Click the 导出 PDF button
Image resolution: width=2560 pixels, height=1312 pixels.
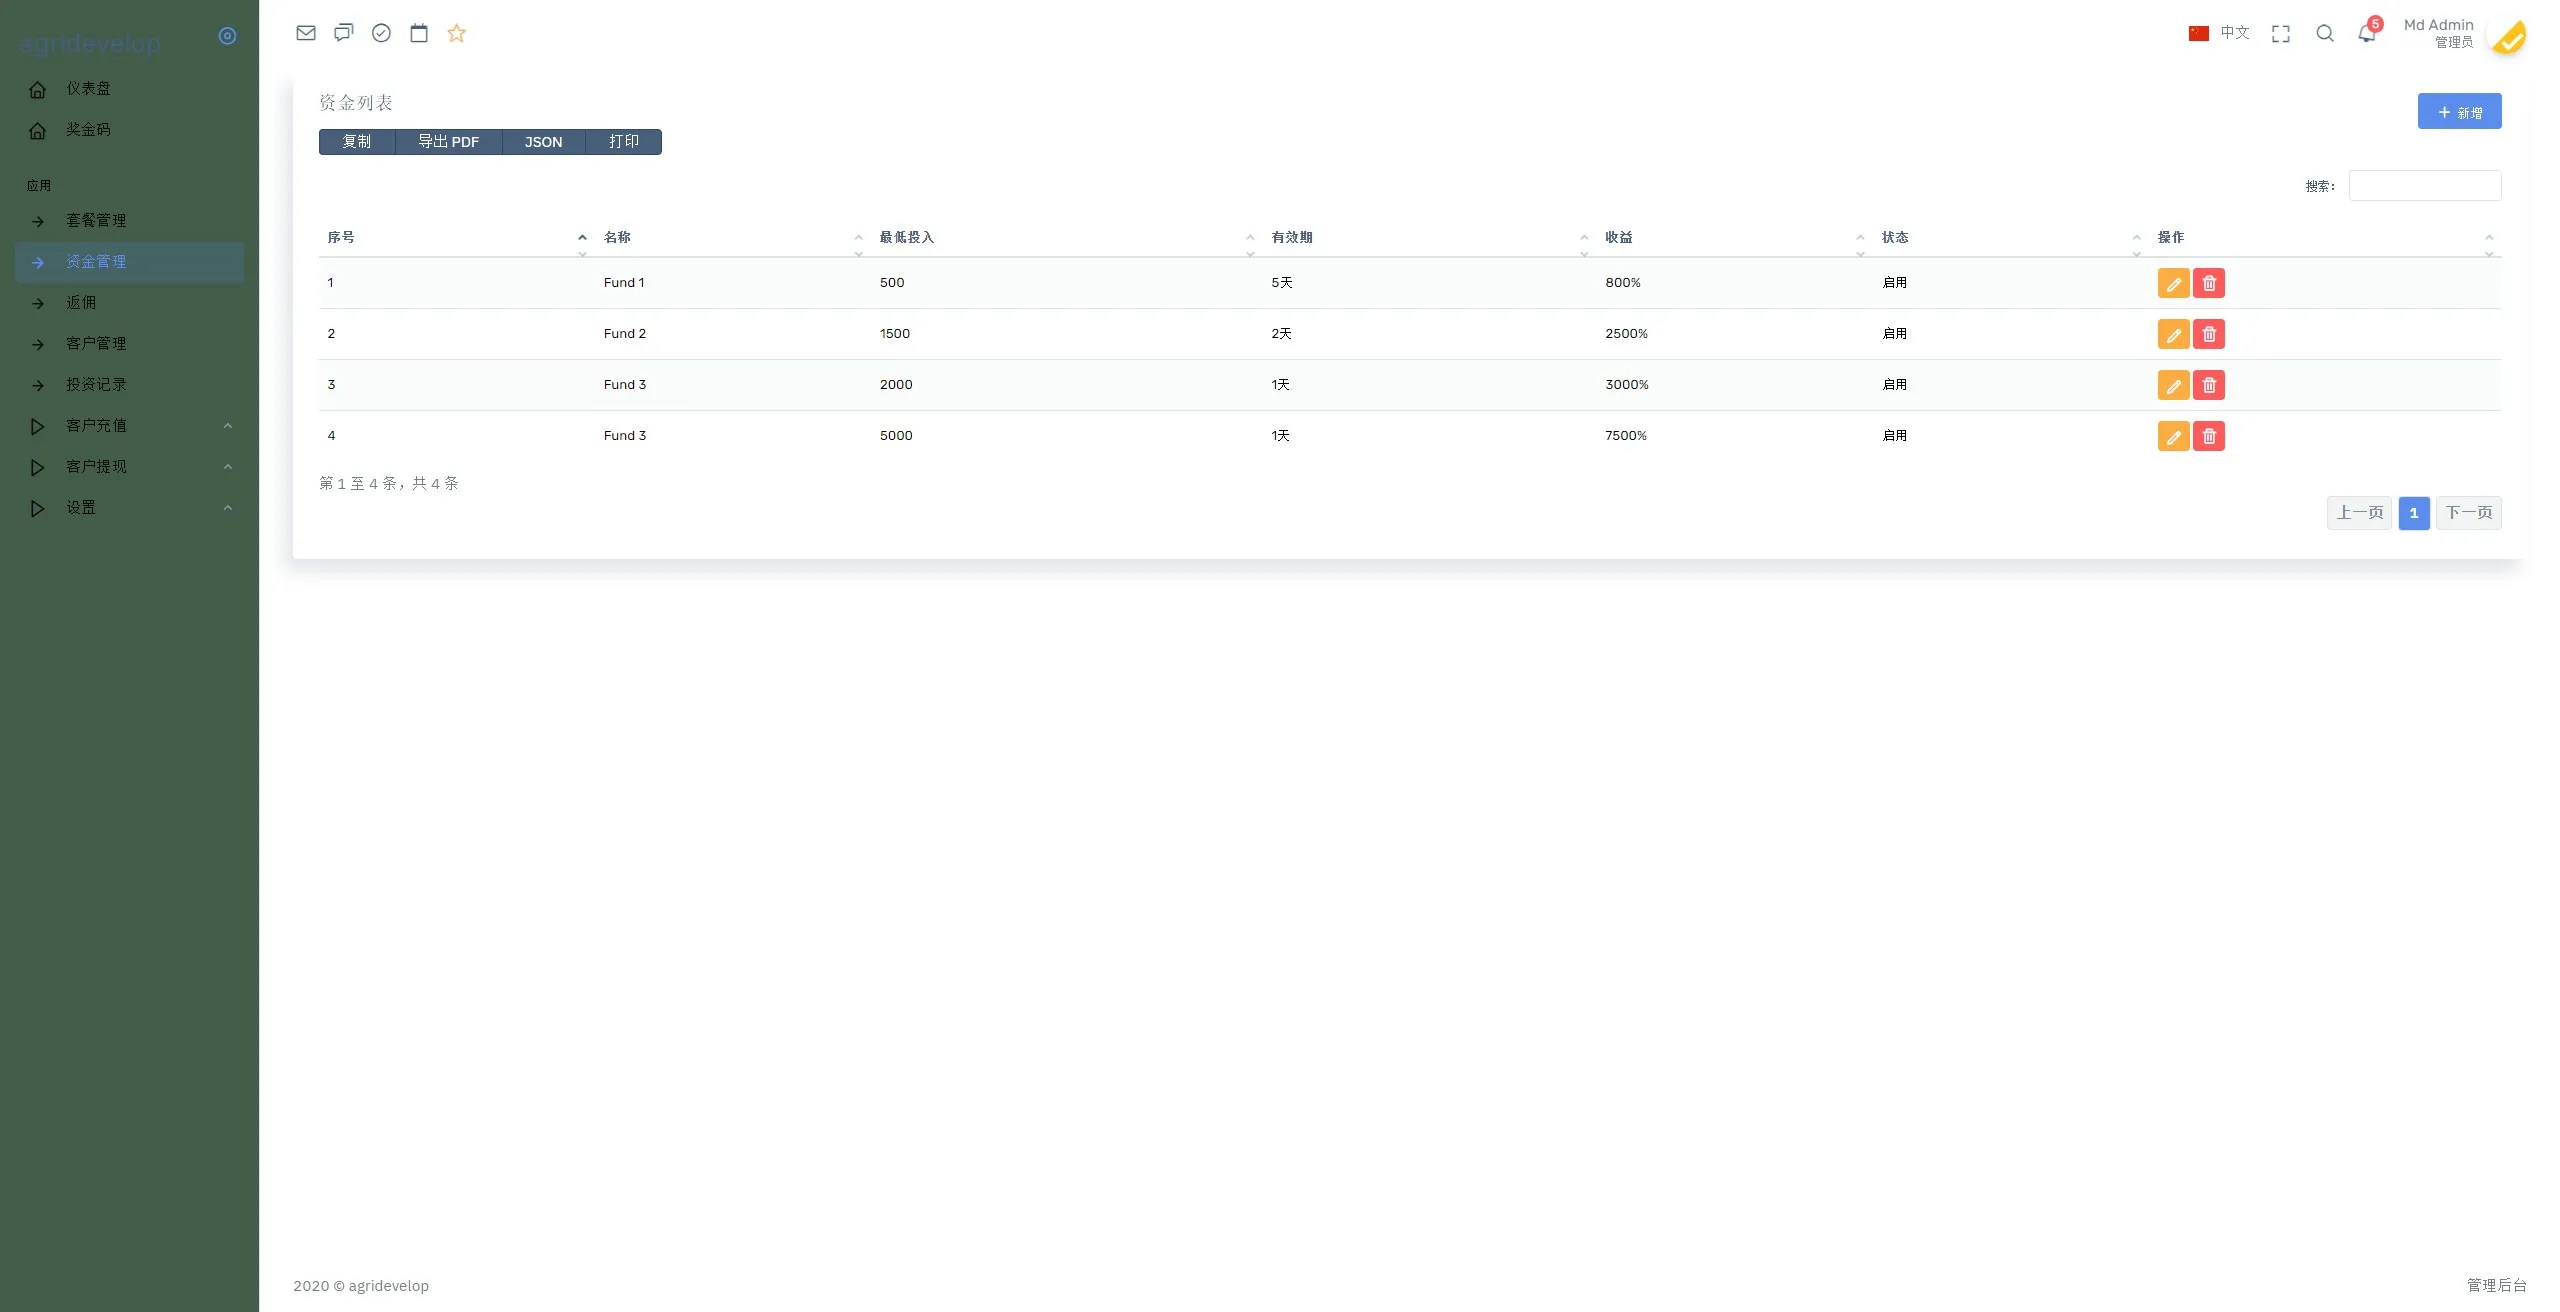coord(449,142)
